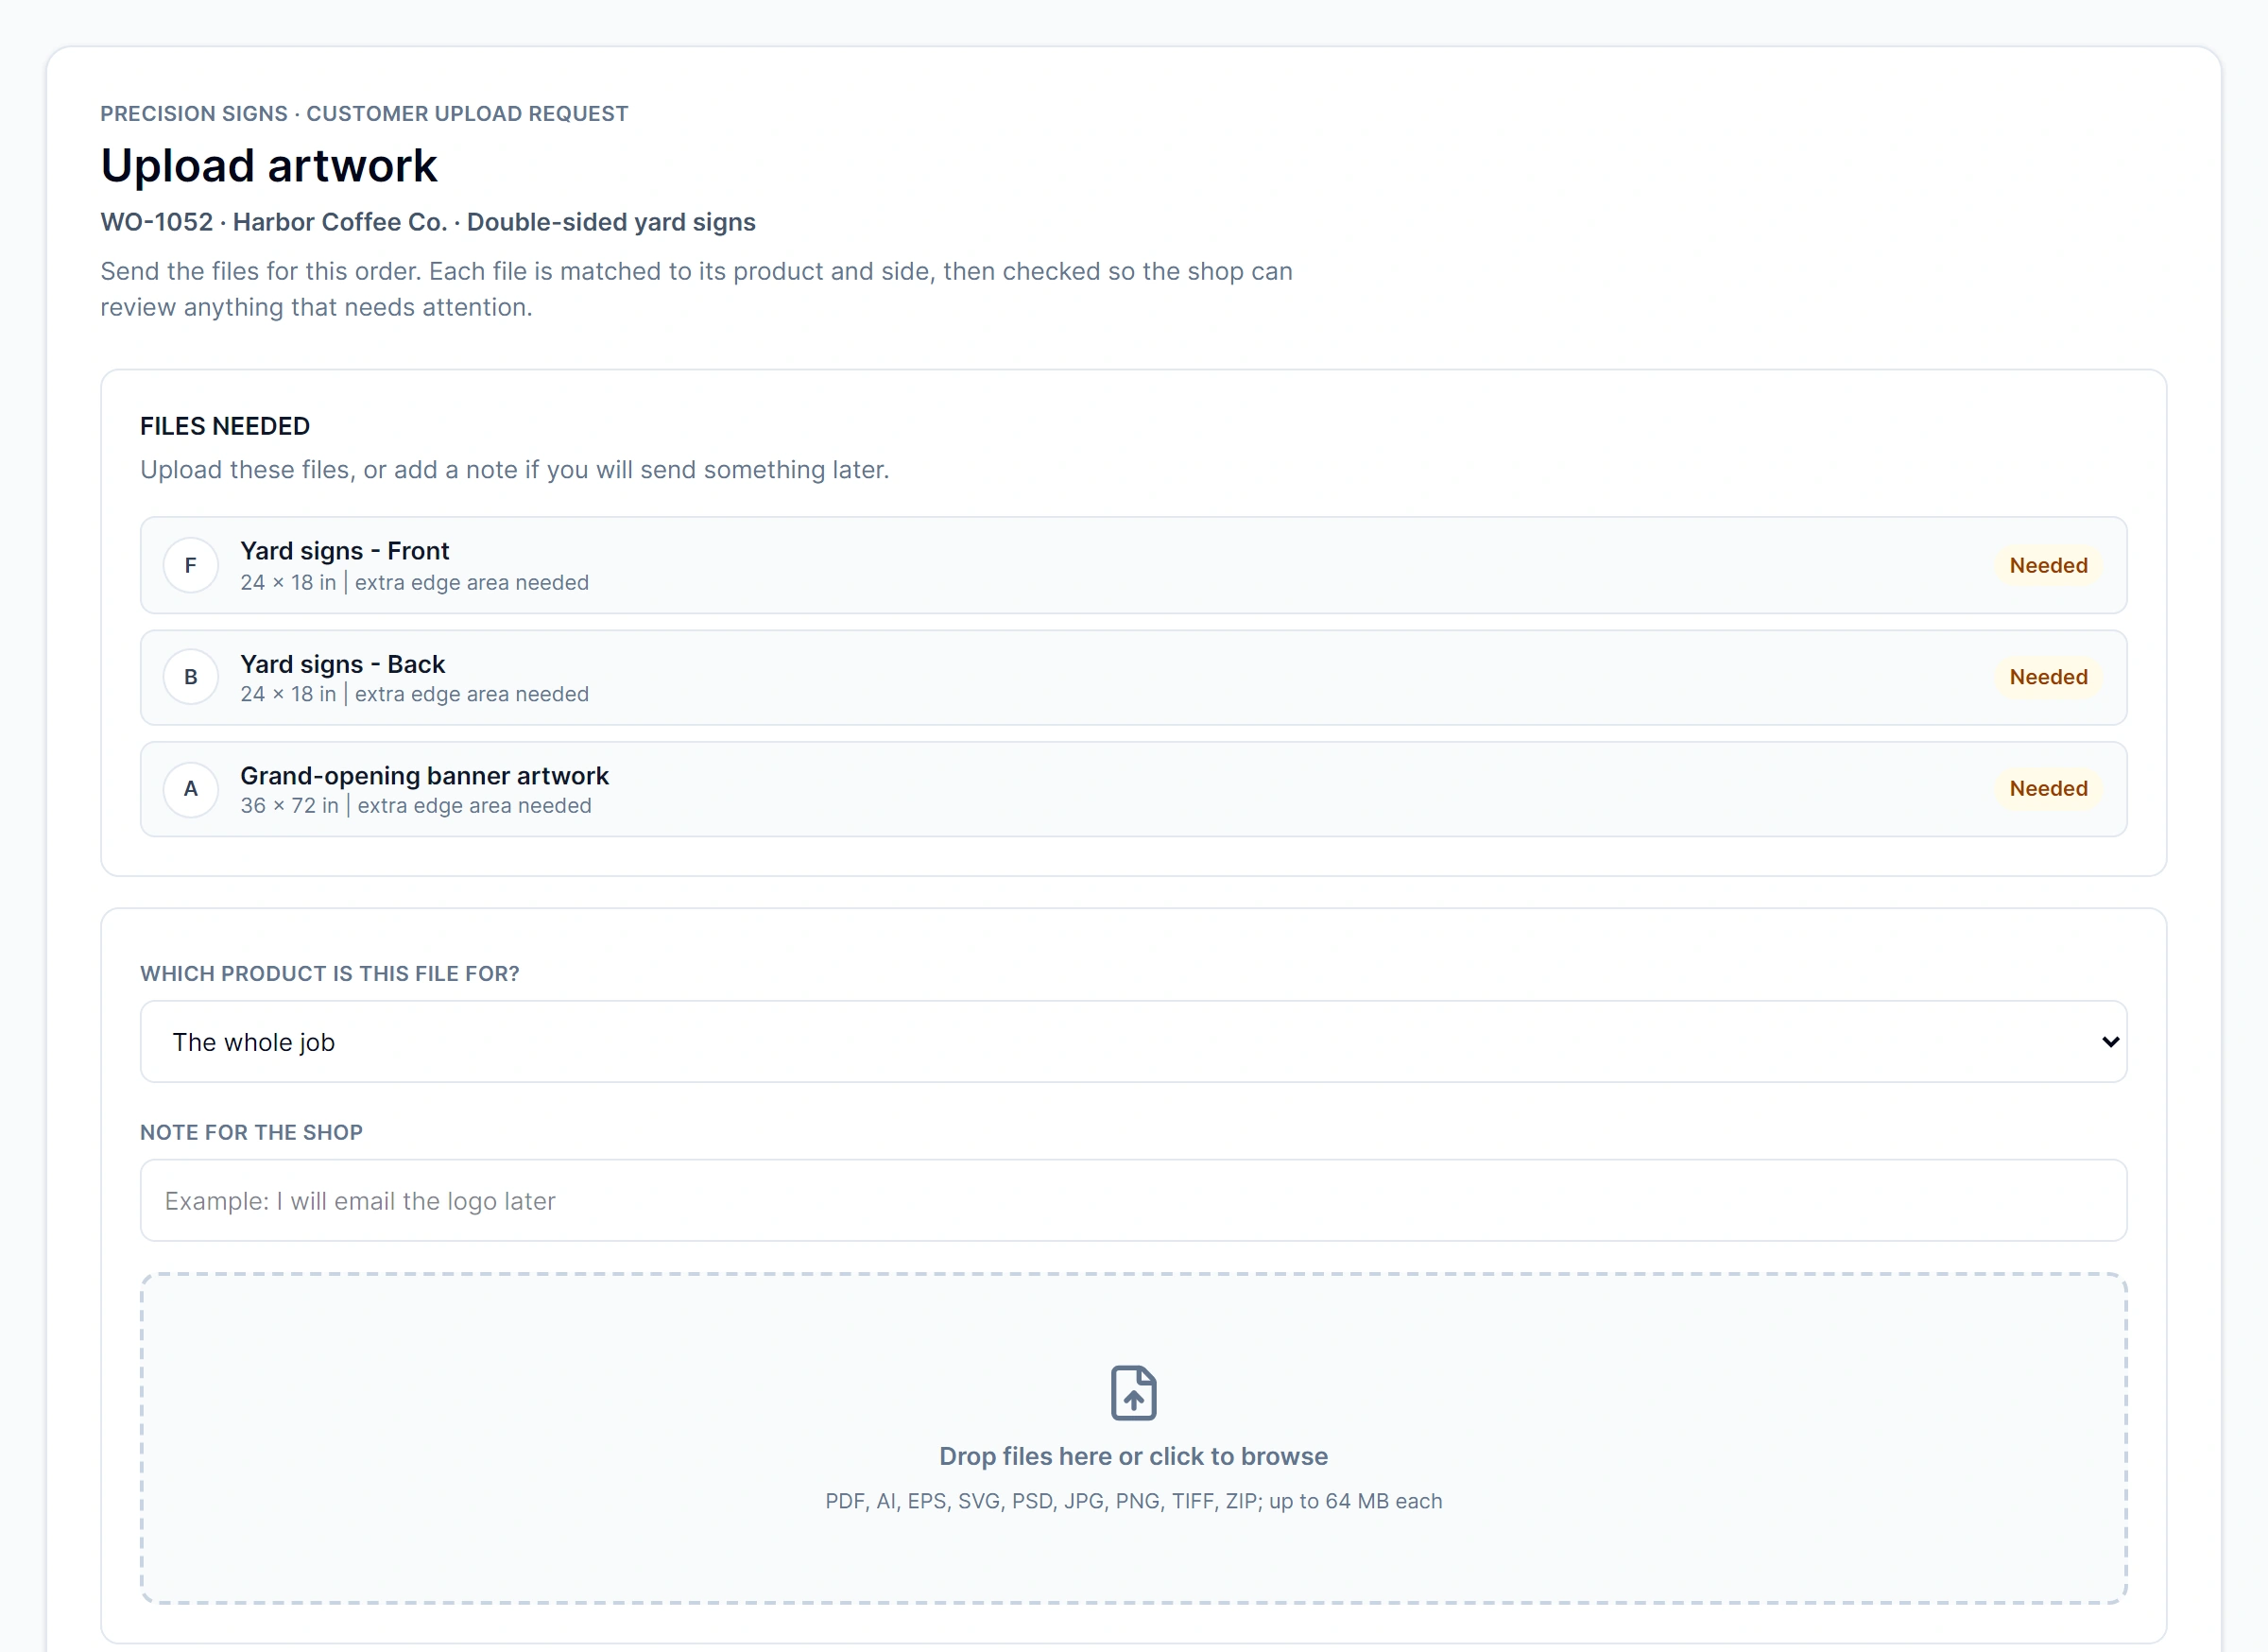Viewport: 2268px width, 1652px height.
Task: Select 'Grand-opening banner artwork' title
Action: [x=424, y=776]
